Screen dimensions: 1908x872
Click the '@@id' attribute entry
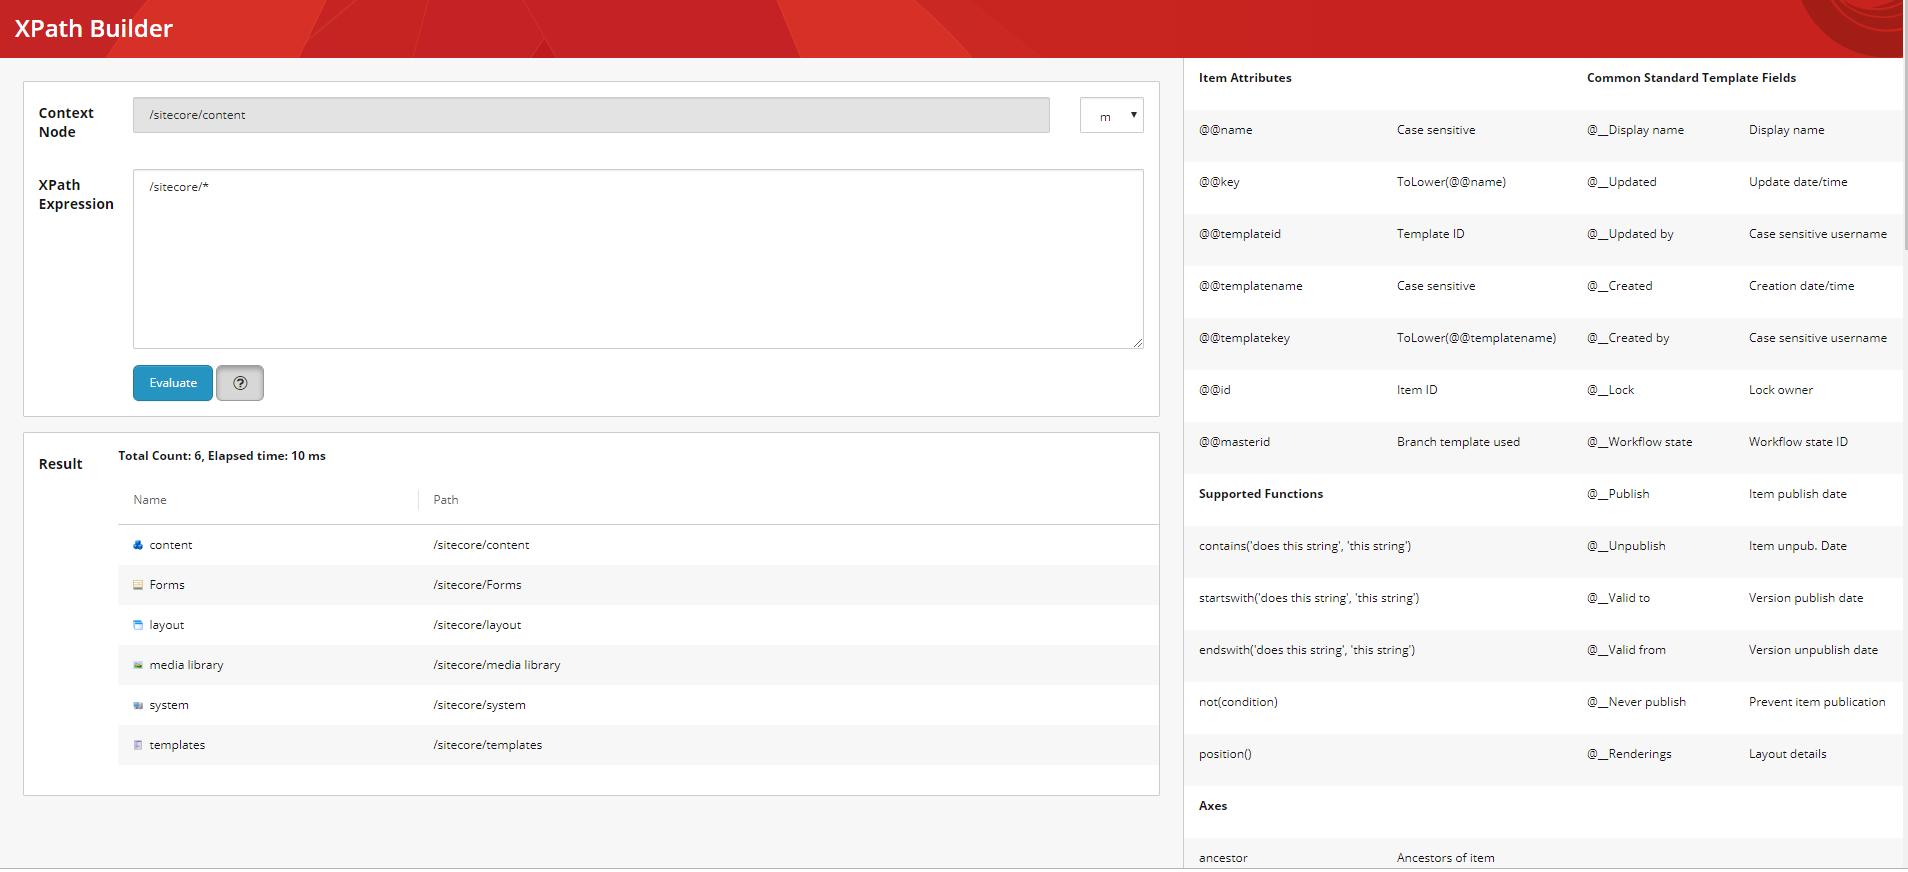(1215, 390)
